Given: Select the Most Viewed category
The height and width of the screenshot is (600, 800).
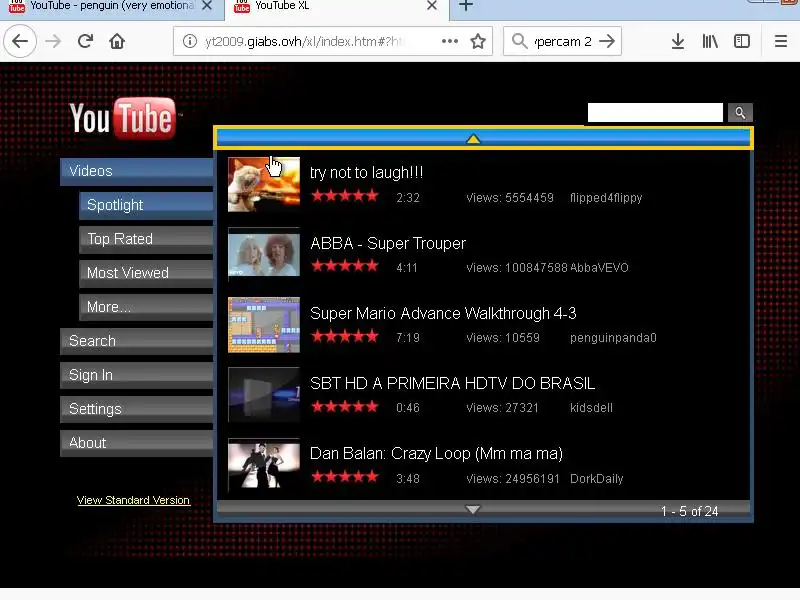Looking at the screenshot, I should (146, 273).
